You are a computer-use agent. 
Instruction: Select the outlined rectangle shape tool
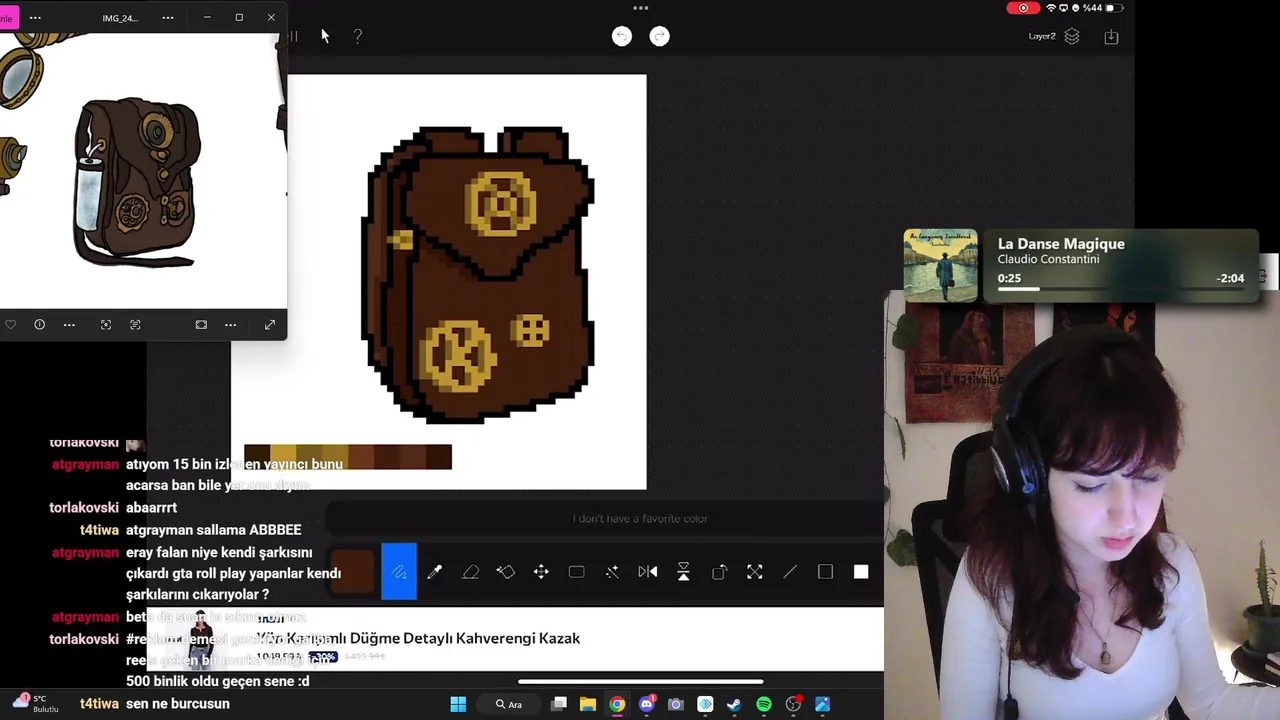click(825, 572)
